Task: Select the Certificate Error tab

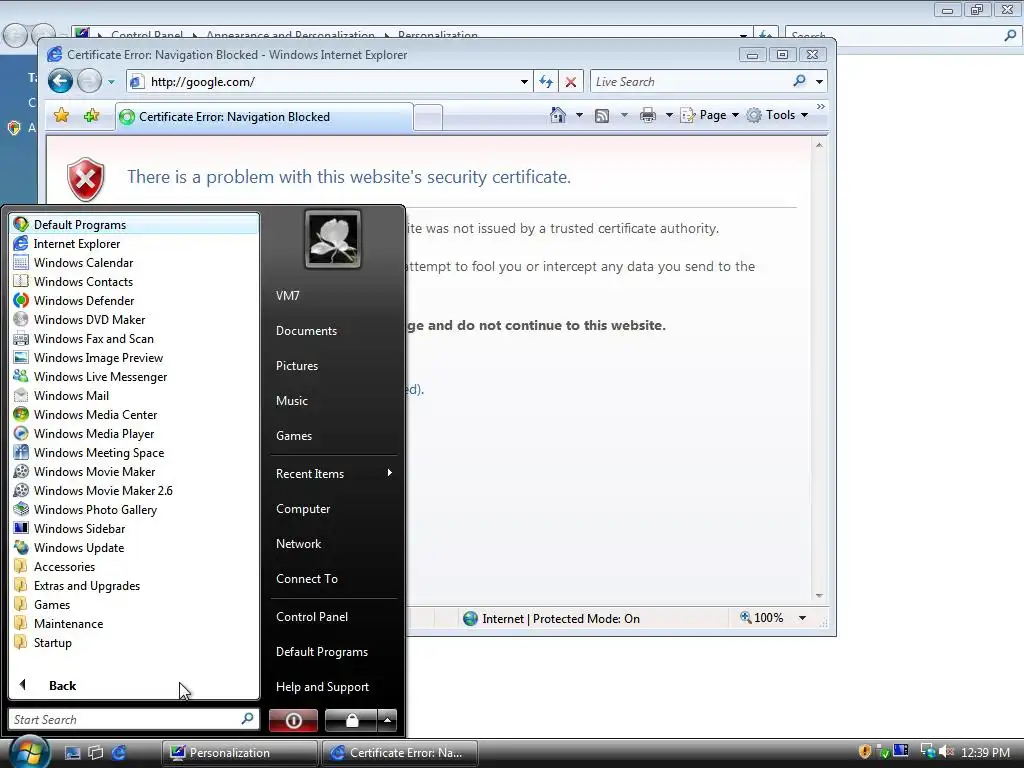Action: coord(264,117)
